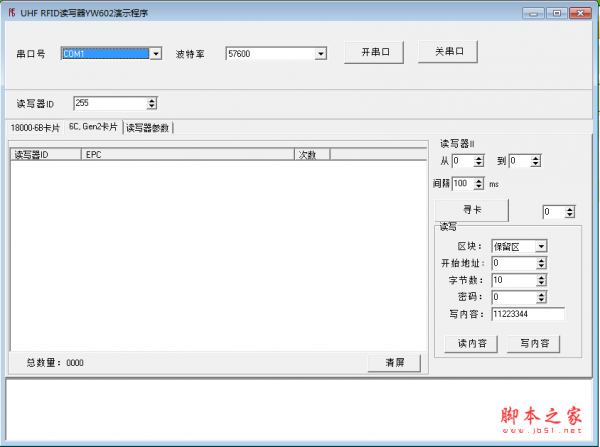Open the 区块 保留区 dropdown
This screenshot has height=447, width=600.
pos(541,246)
